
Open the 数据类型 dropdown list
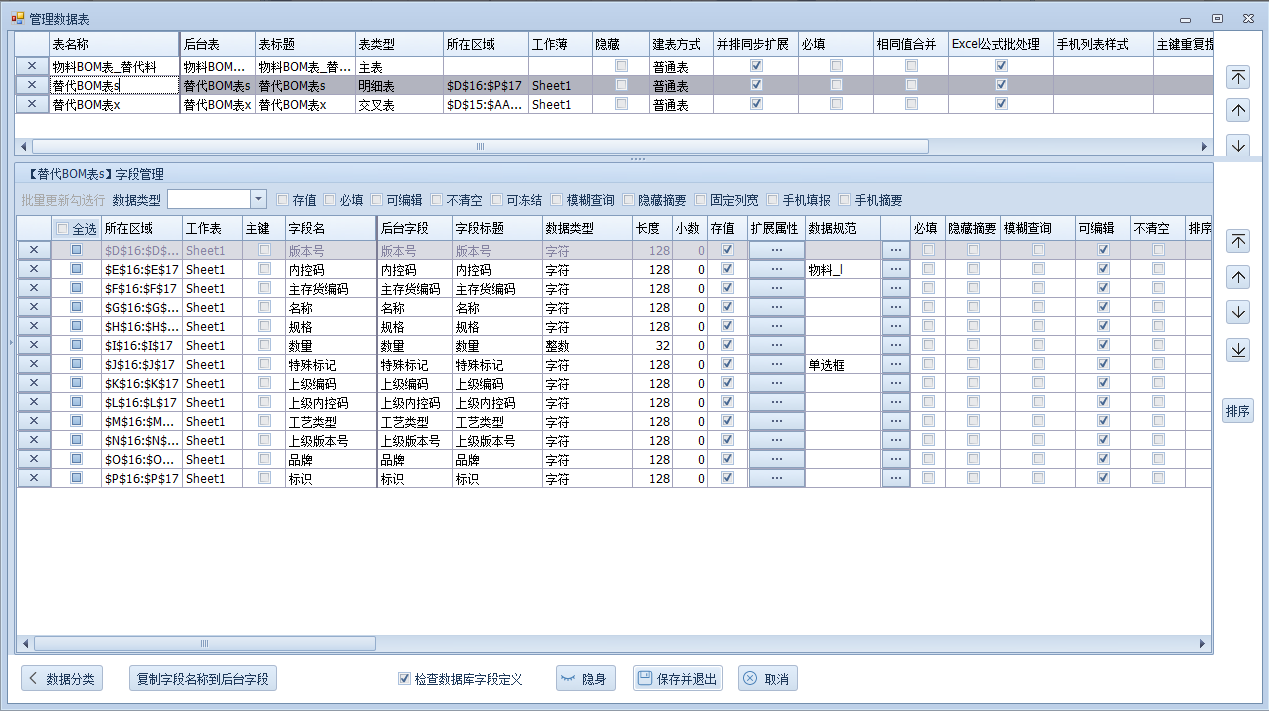258,199
